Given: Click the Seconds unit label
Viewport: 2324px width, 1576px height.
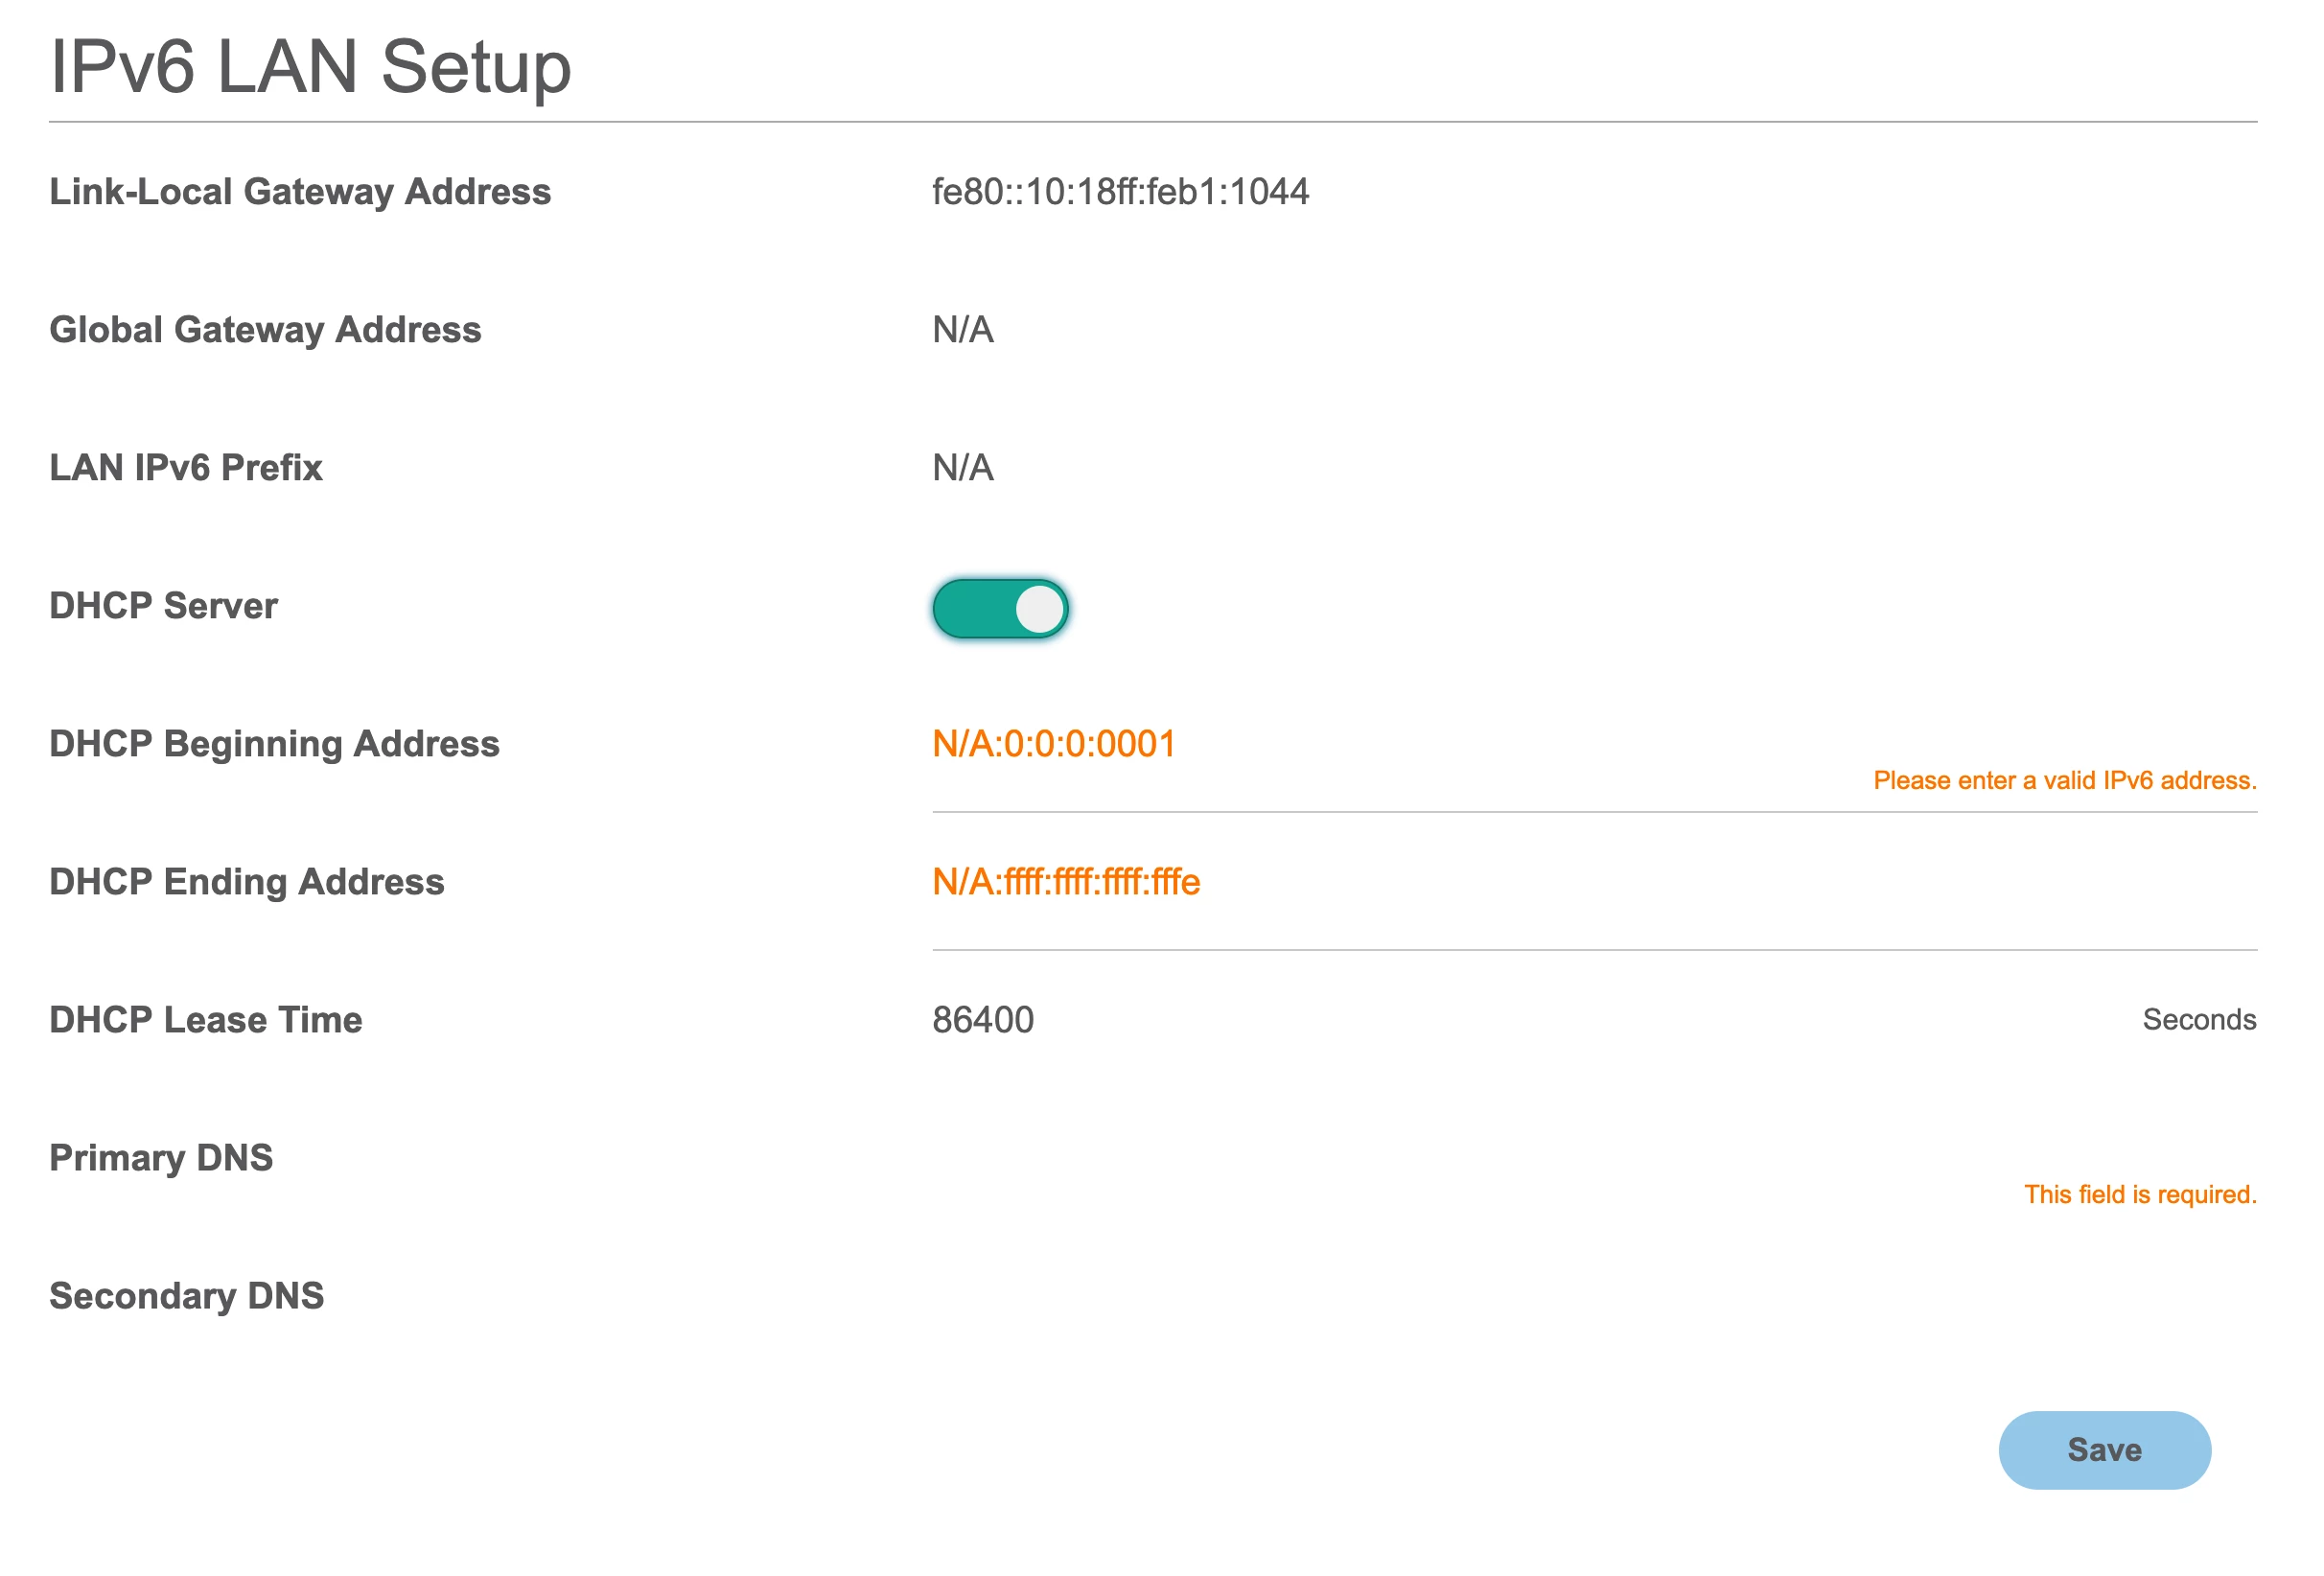Looking at the screenshot, I should point(2198,1020).
